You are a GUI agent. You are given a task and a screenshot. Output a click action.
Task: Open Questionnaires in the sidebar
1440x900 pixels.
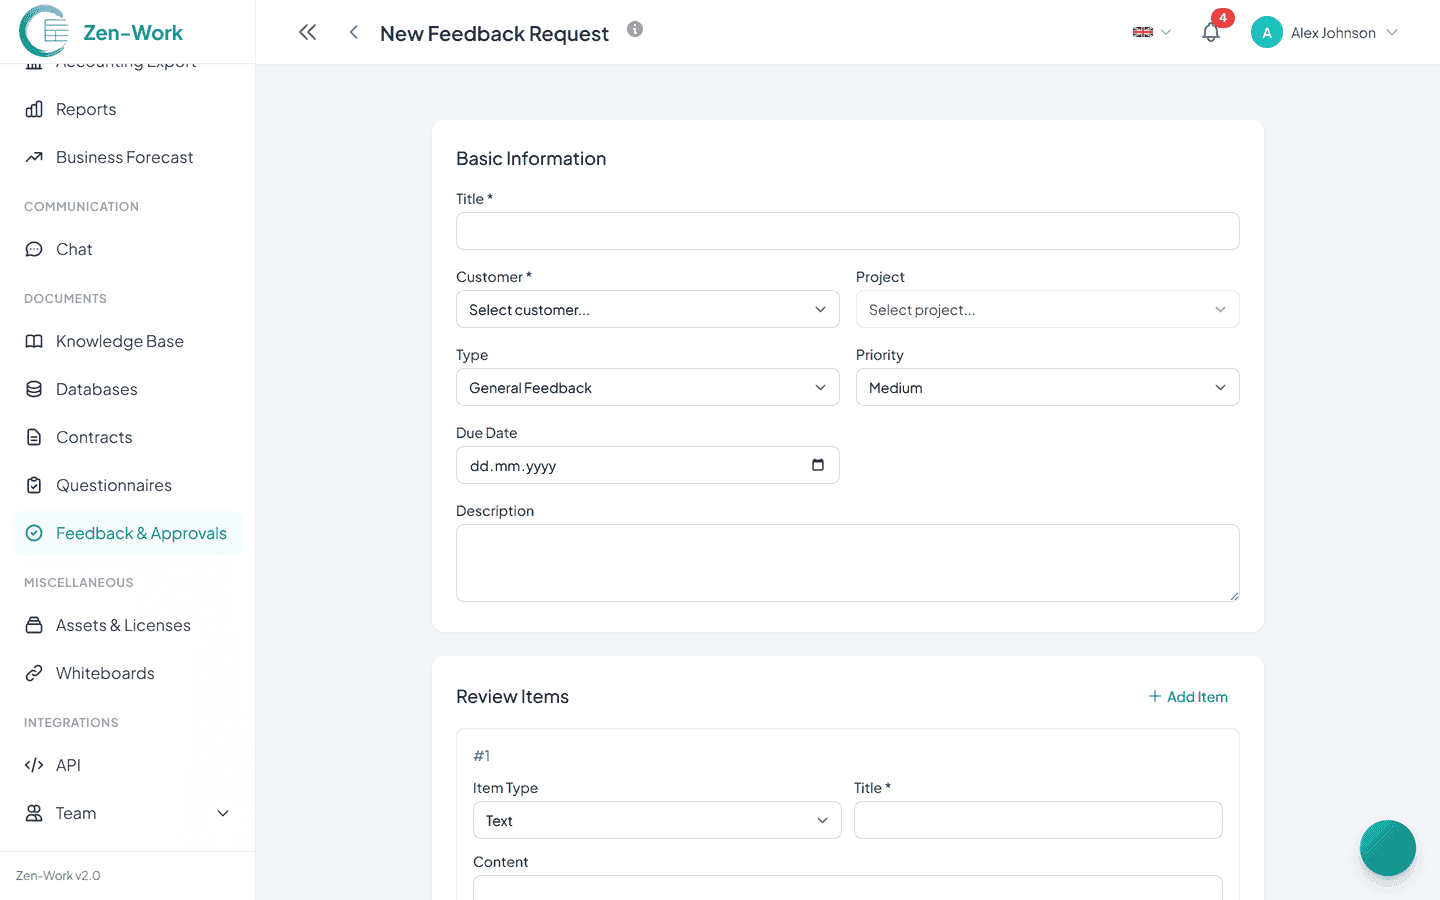pos(128,485)
